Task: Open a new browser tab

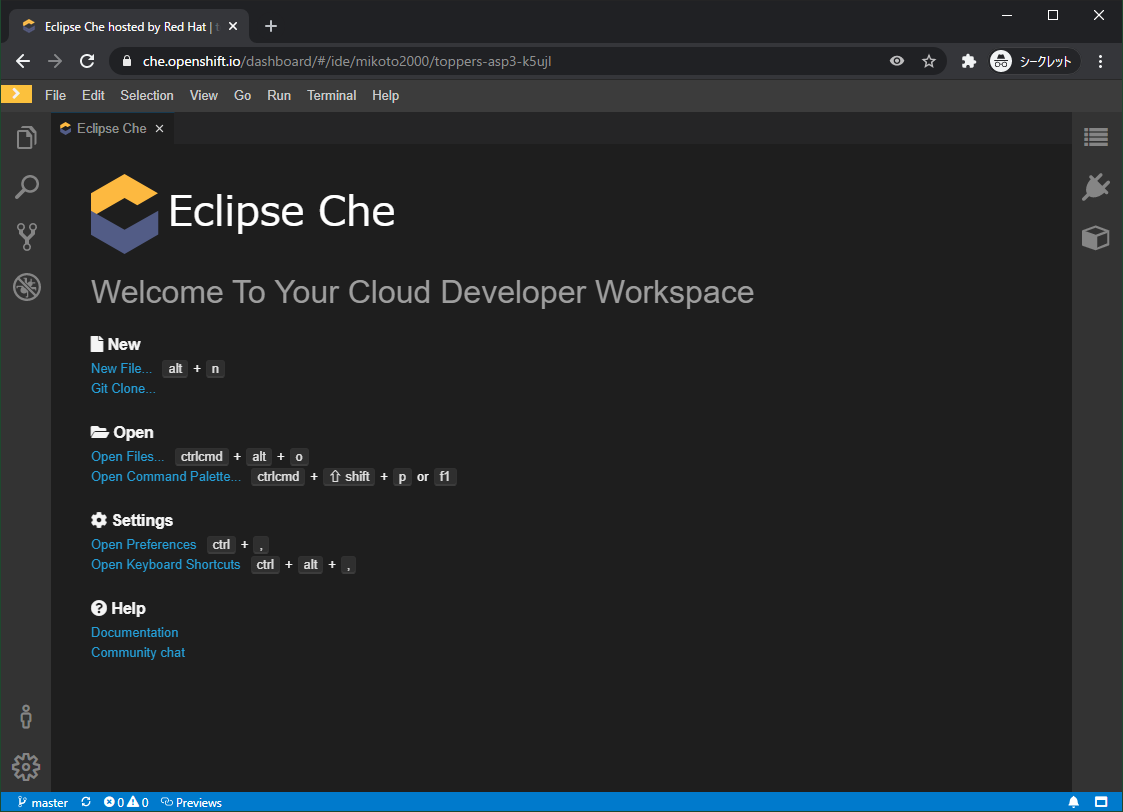Action: click(271, 26)
